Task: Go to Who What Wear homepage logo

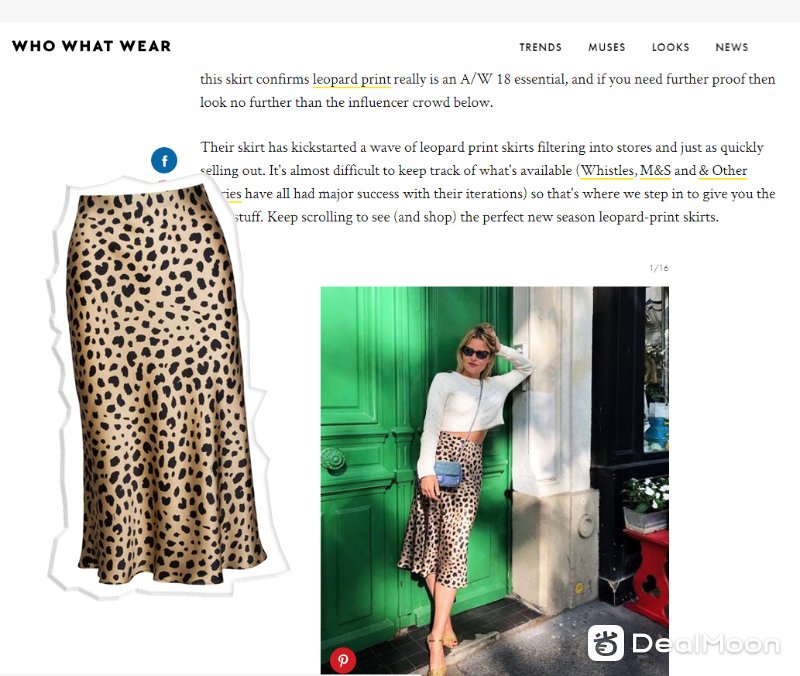Action: (x=92, y=46)
